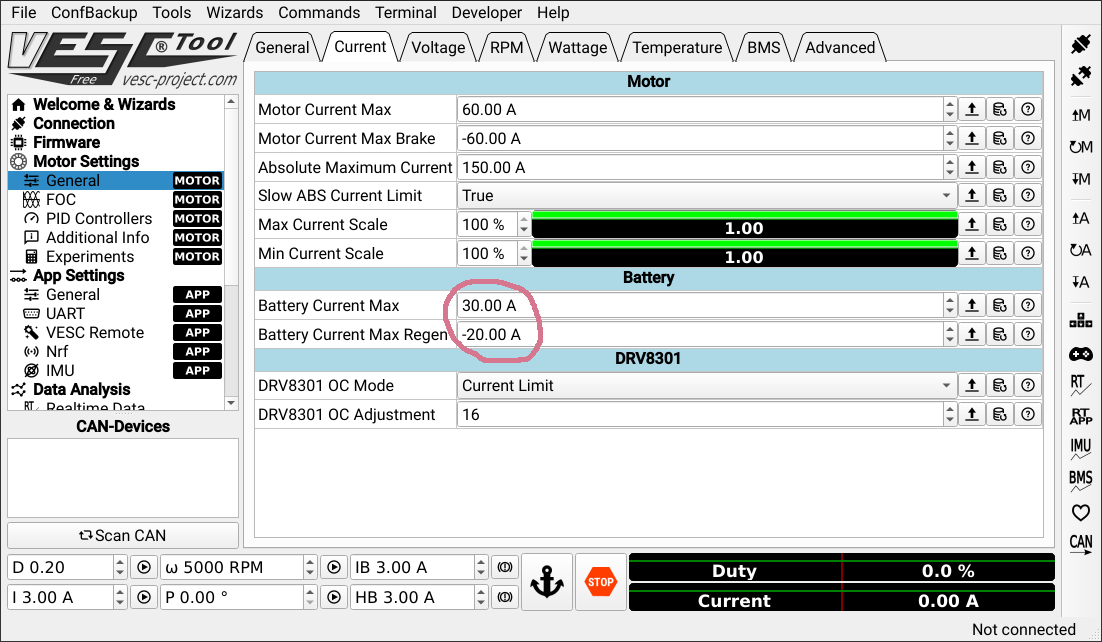
Task: Switch to the Voltage tab
Action: coord(438,47)
